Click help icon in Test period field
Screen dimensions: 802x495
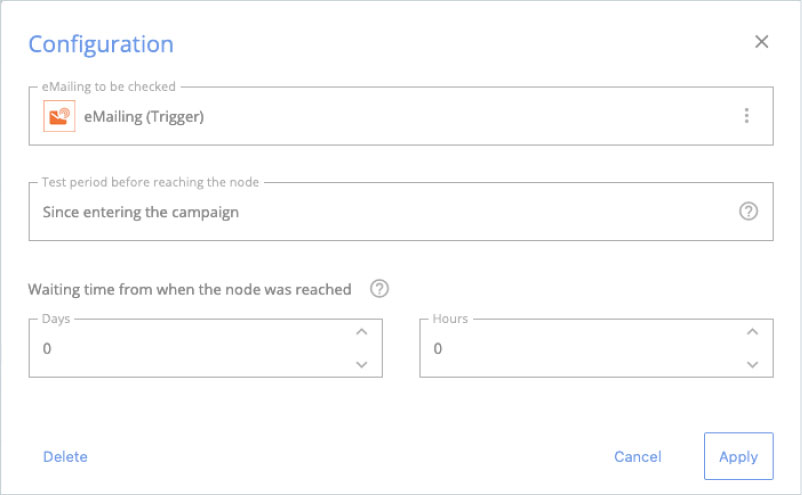click(x=748, y=212)
